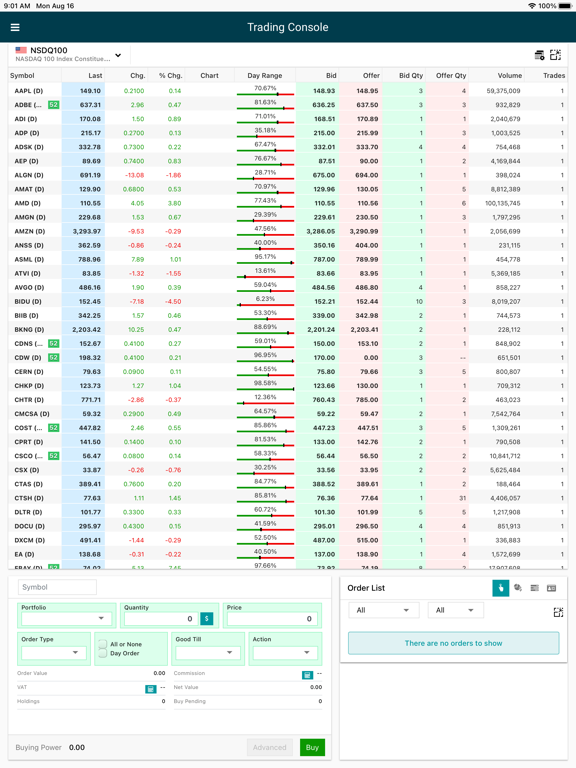Screen dimensions: 576x768
Task: Focus the Quantity input field
Action: [x=161, y=619]
